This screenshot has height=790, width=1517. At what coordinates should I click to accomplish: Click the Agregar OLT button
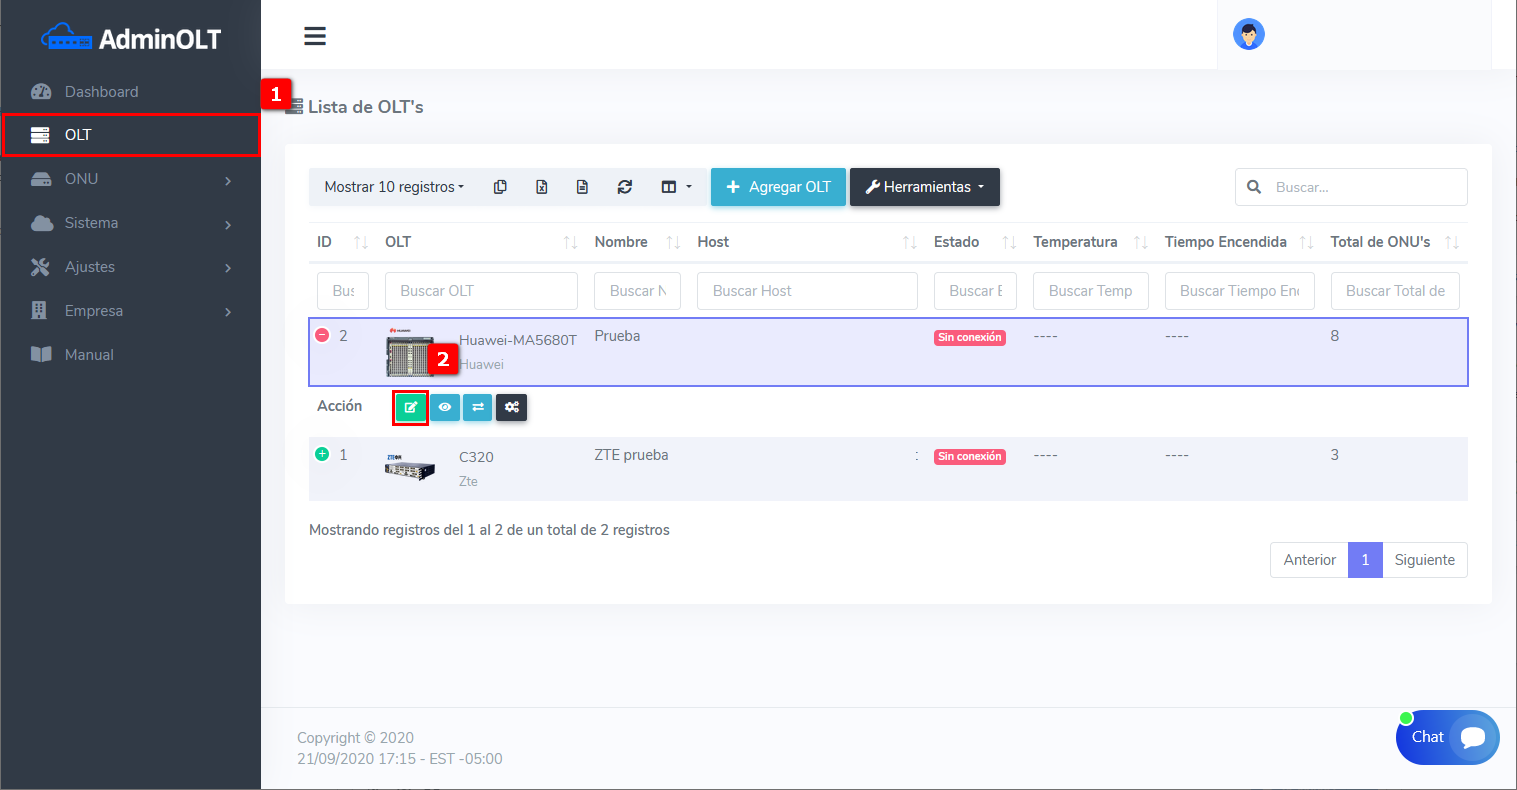778,187
